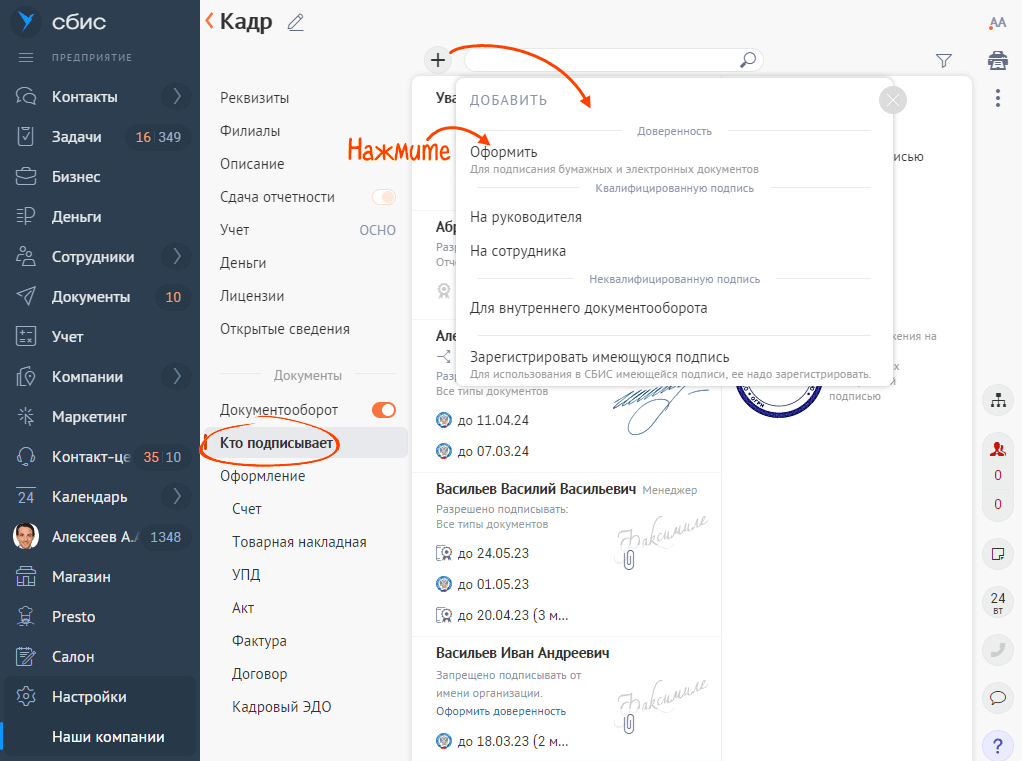Close the Добавить popup panel

[x=892, y=100]
